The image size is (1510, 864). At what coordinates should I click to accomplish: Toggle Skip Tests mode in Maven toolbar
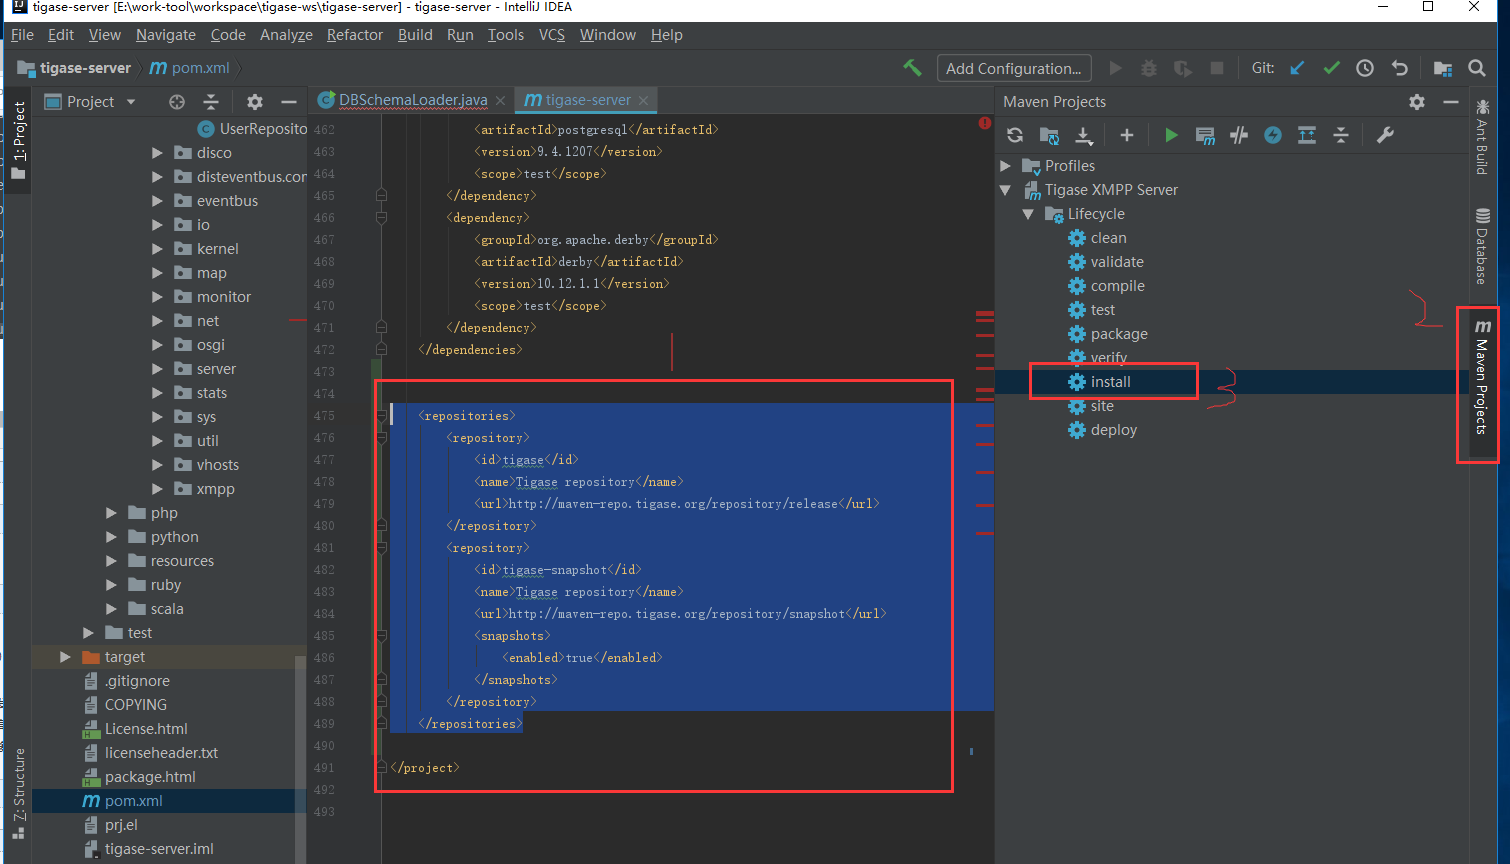click(x=1273, y=135)
